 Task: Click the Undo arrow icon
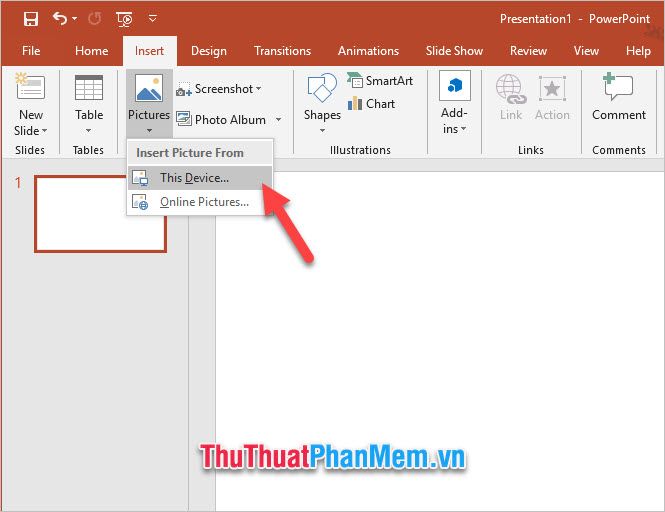[x=60, y=19]
